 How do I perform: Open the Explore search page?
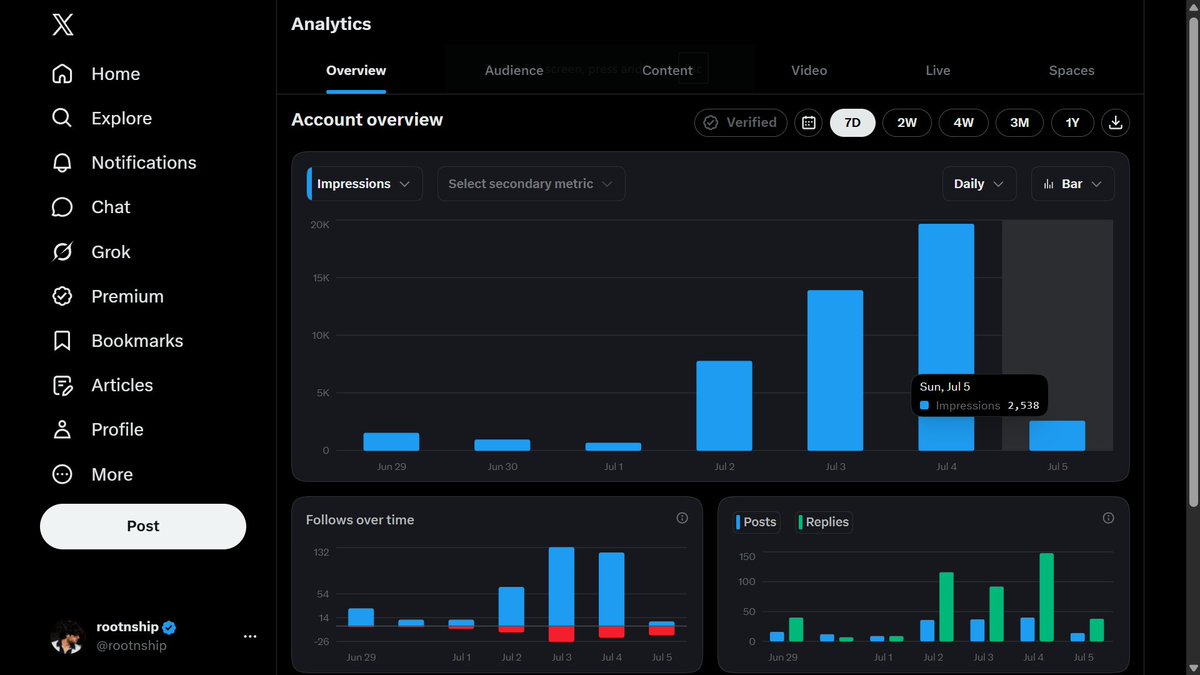click(x=101, y=118)
